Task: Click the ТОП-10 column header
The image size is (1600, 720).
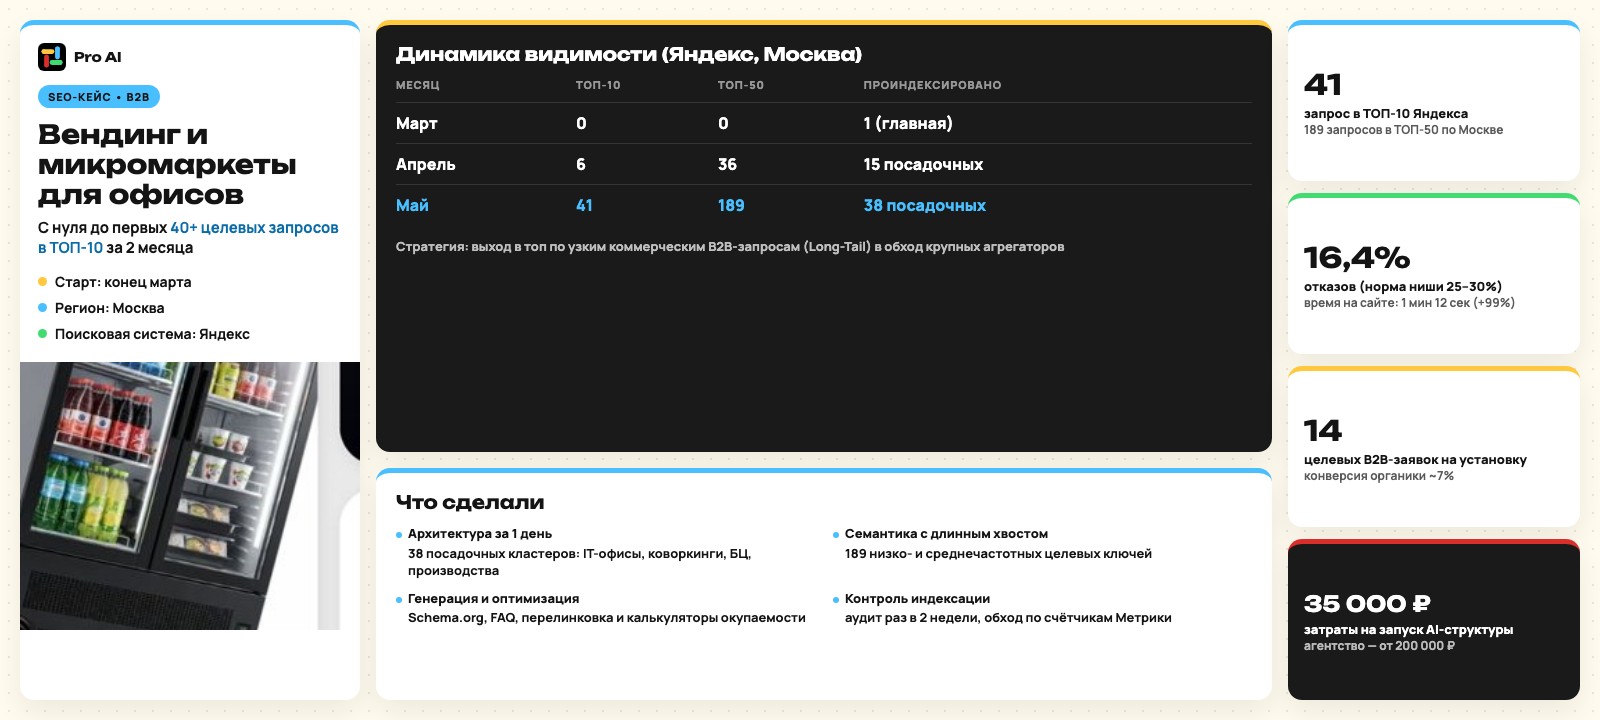Action: pos(598,85)
